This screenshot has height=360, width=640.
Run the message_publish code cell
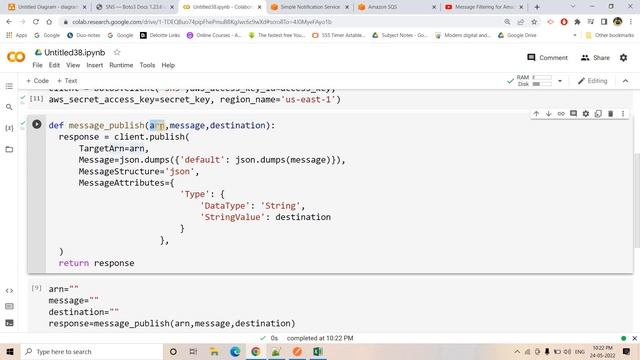36,124
